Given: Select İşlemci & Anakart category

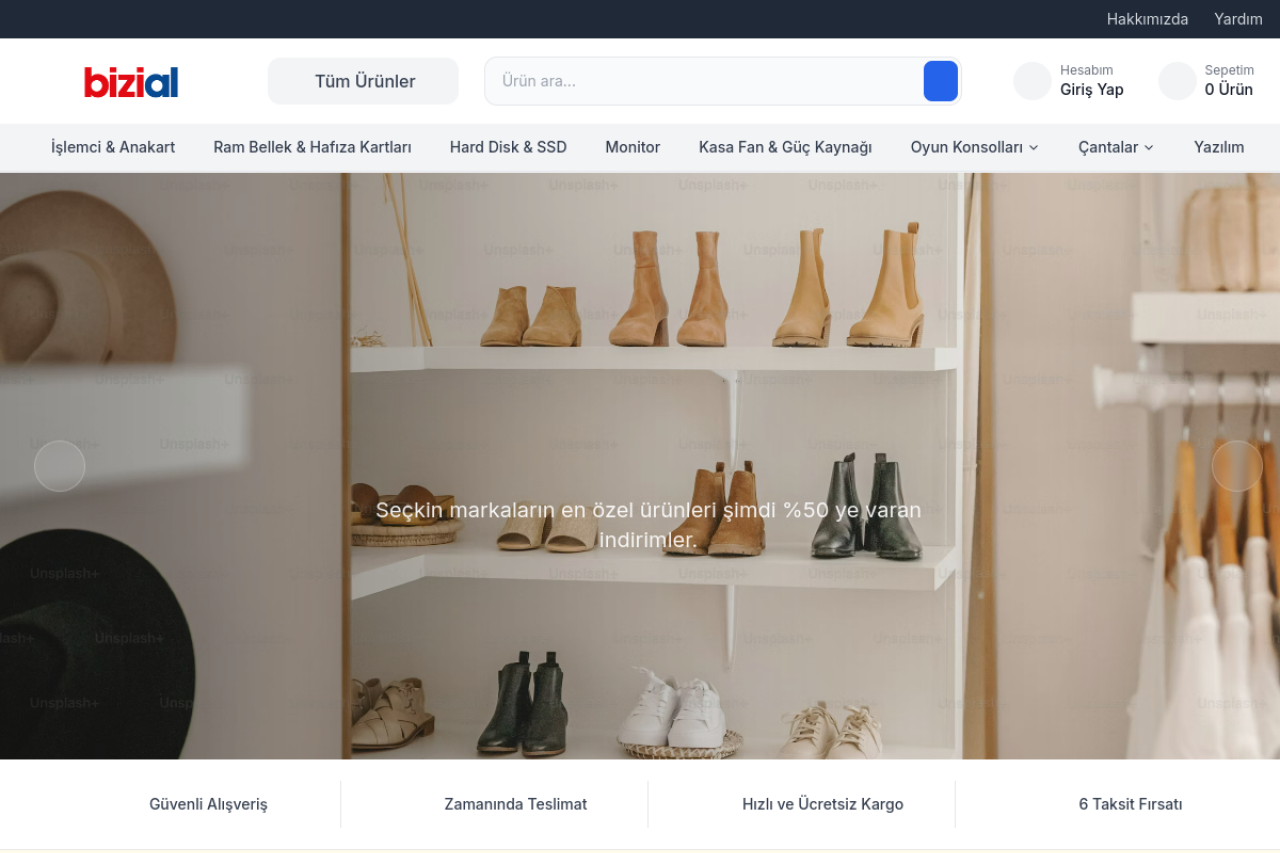Looking at the screenshot, I should coord(113,147).
